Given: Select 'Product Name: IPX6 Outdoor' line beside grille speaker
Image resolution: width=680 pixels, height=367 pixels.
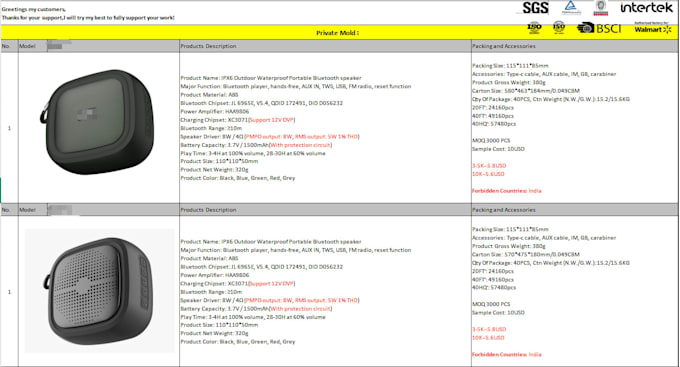Looking at the screenshot, I should pyautogui.click(x=271, y=242).
